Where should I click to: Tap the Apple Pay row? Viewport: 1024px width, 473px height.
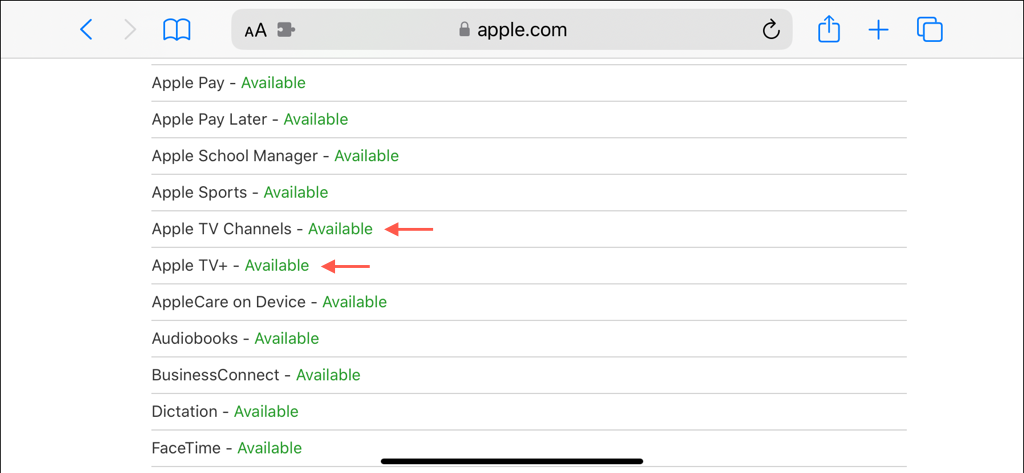229,83
